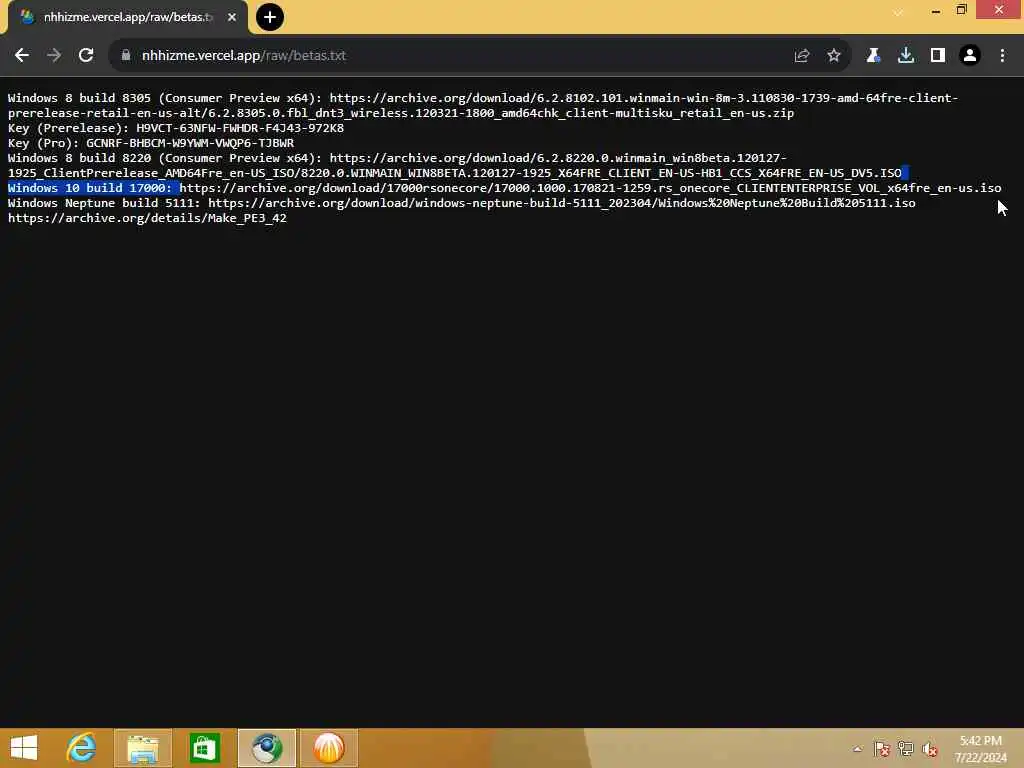Click the 6.2.8102.101 archive.org URL text
1024x768 pixels.
[644, 98]
